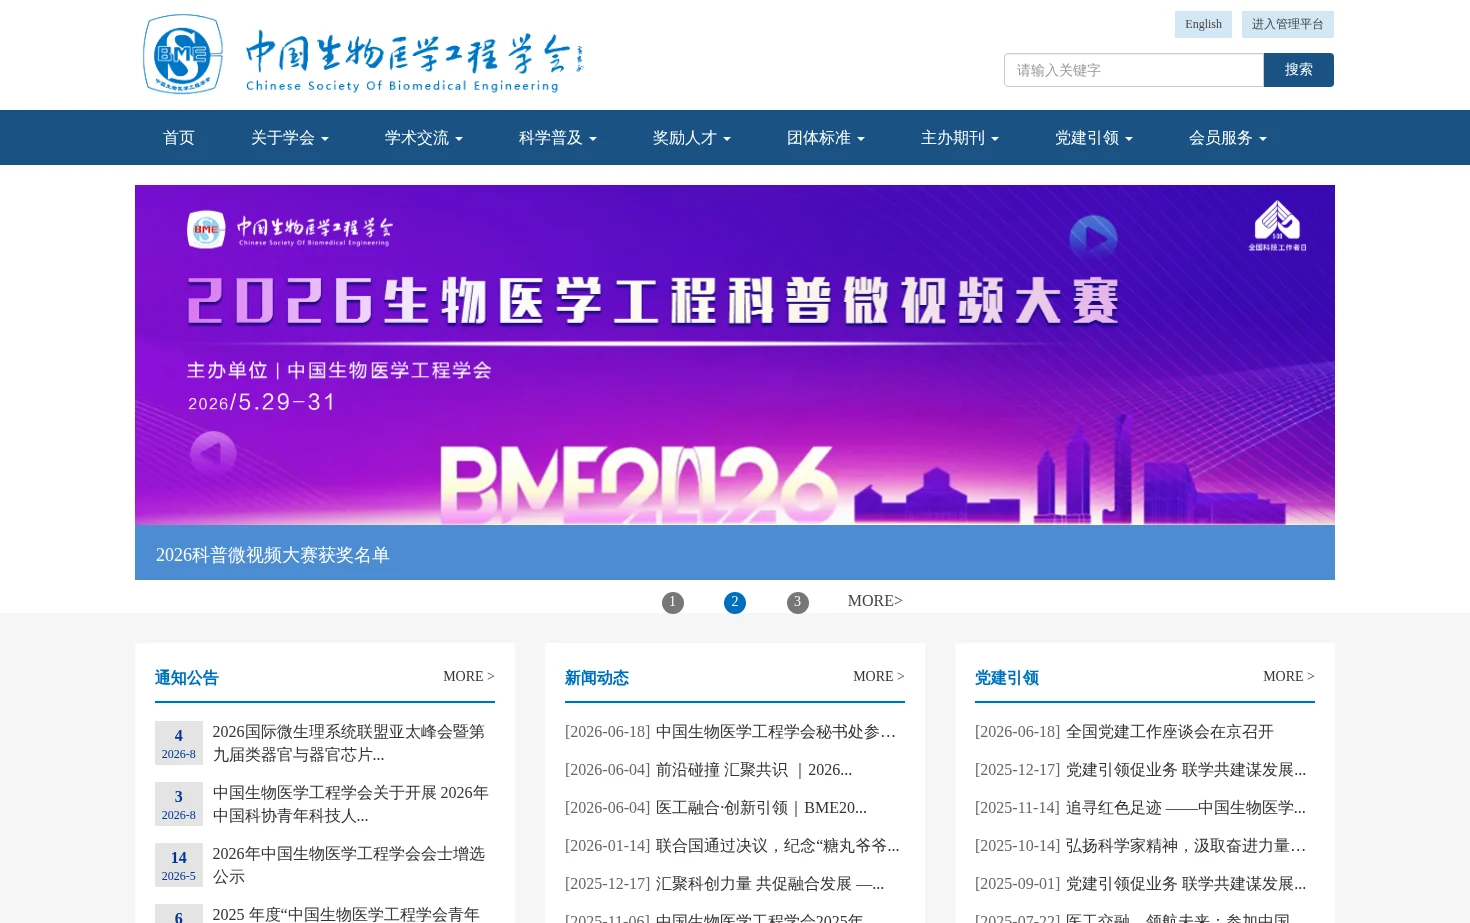Open news 汇聚科创力量 共促融合发展
The width and height of the screenshot is (1470, 923).
(x=770, y=884)
